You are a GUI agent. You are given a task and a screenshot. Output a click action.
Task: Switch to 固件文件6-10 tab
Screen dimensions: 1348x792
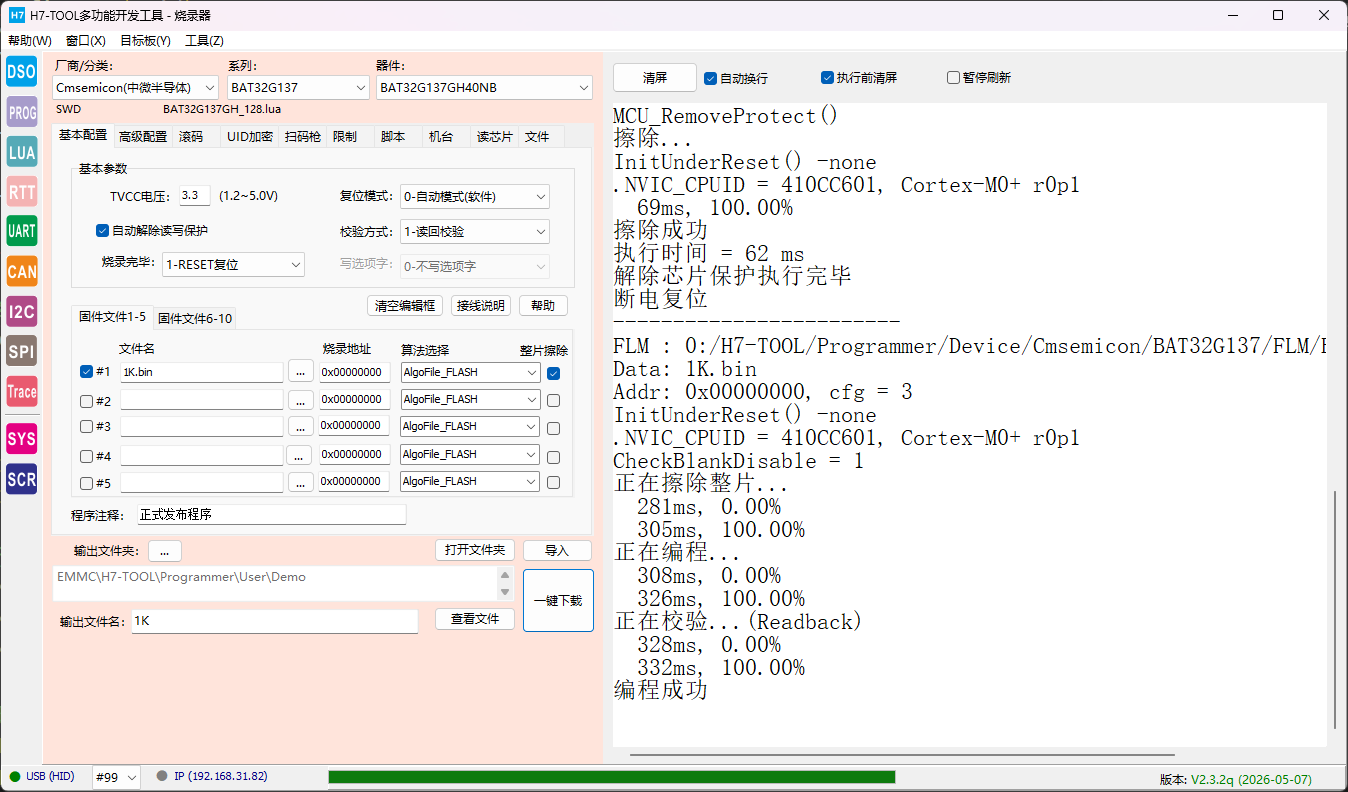coord(195,318)
